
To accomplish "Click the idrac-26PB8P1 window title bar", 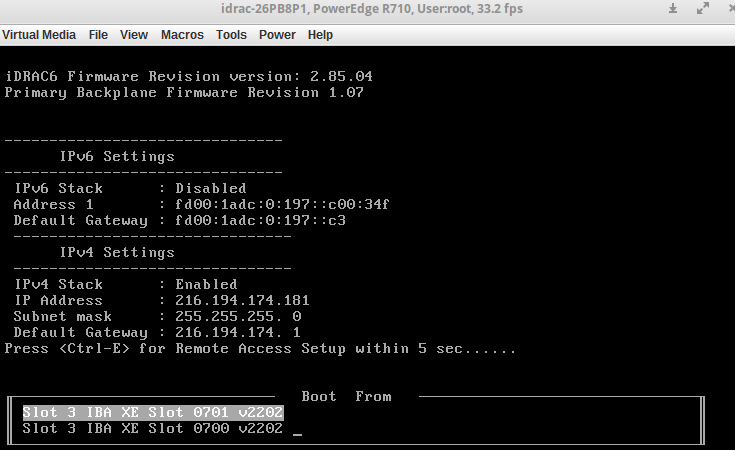I will (x=372, y=10).
